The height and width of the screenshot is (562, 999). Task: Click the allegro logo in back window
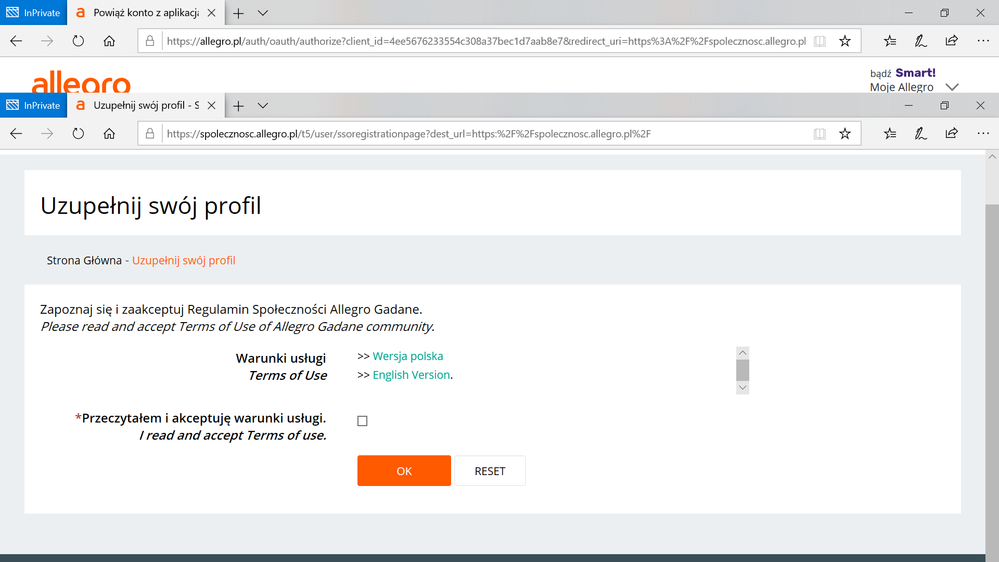[x=81, y=82]
